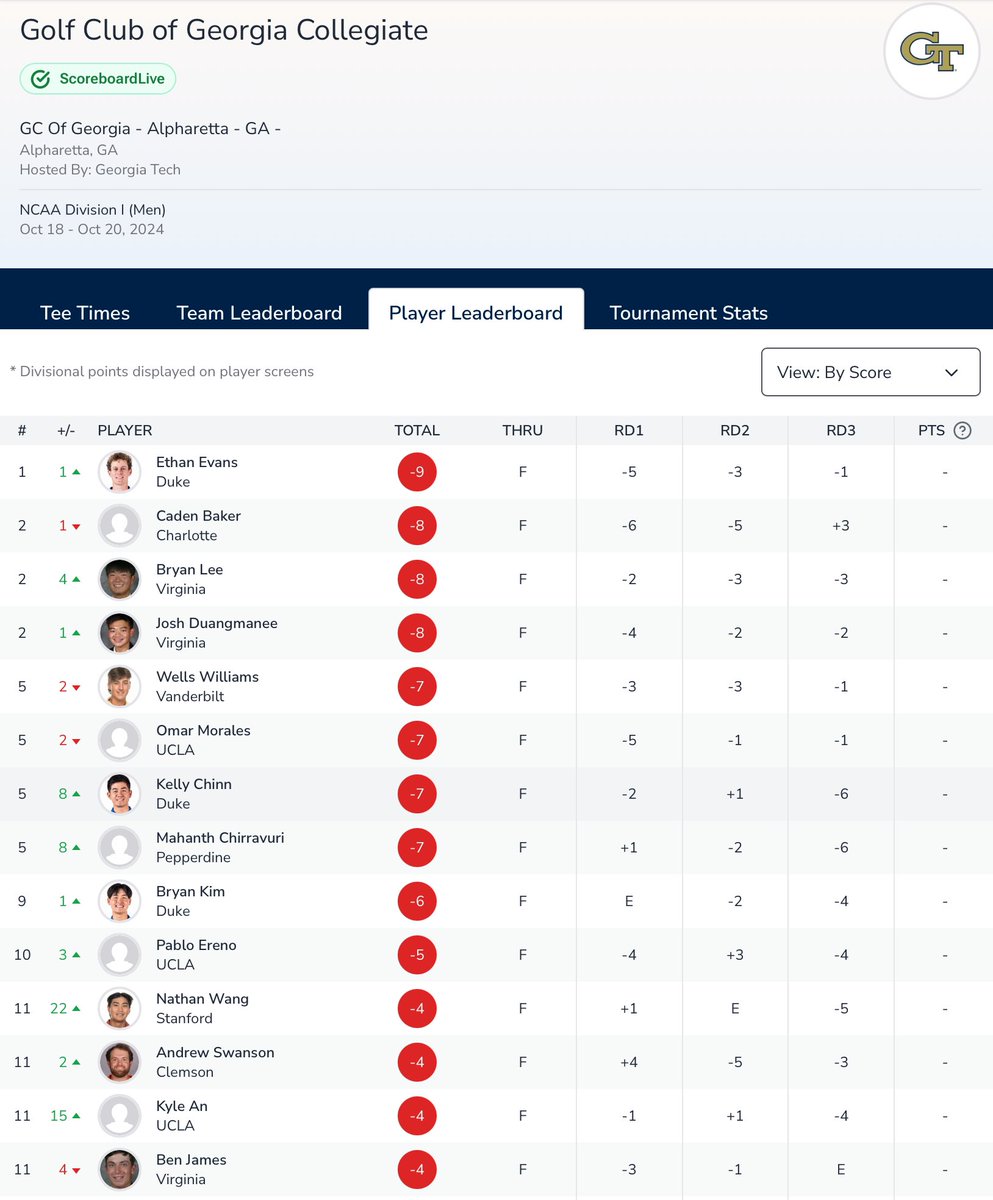Switch to the Tee Times tab

(x=85, y=313)
